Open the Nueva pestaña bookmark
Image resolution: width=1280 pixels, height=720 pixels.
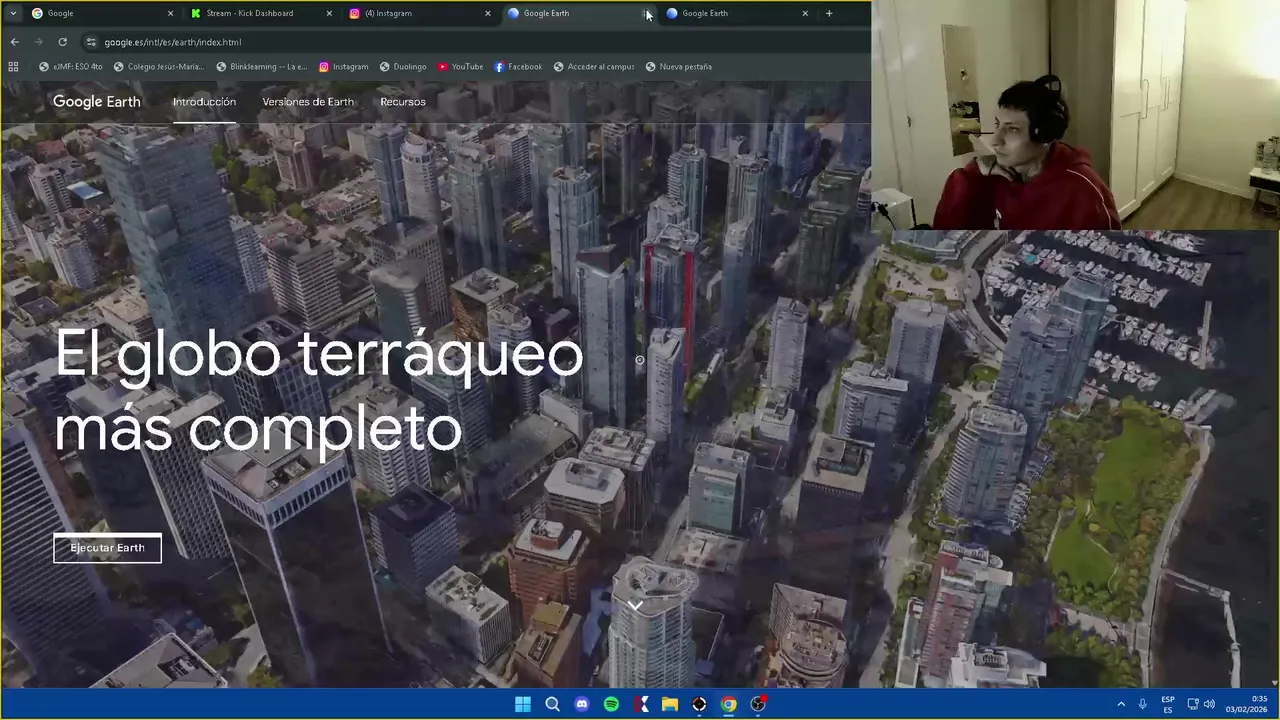[679, 66]
